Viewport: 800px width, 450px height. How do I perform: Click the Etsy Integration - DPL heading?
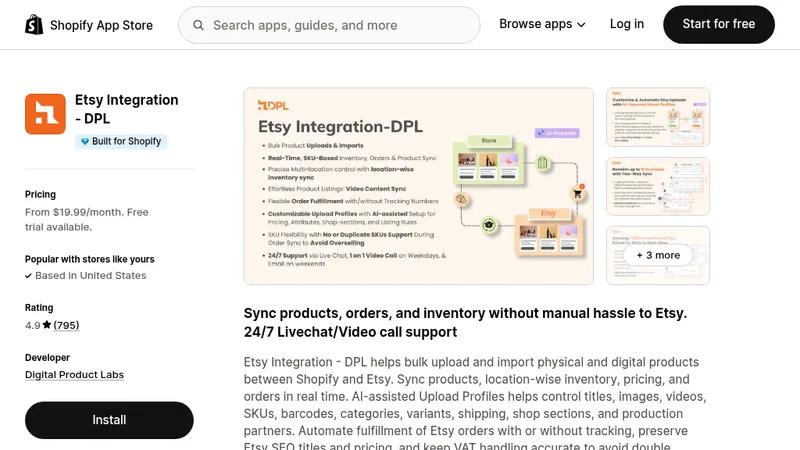[x=127, y=109]
